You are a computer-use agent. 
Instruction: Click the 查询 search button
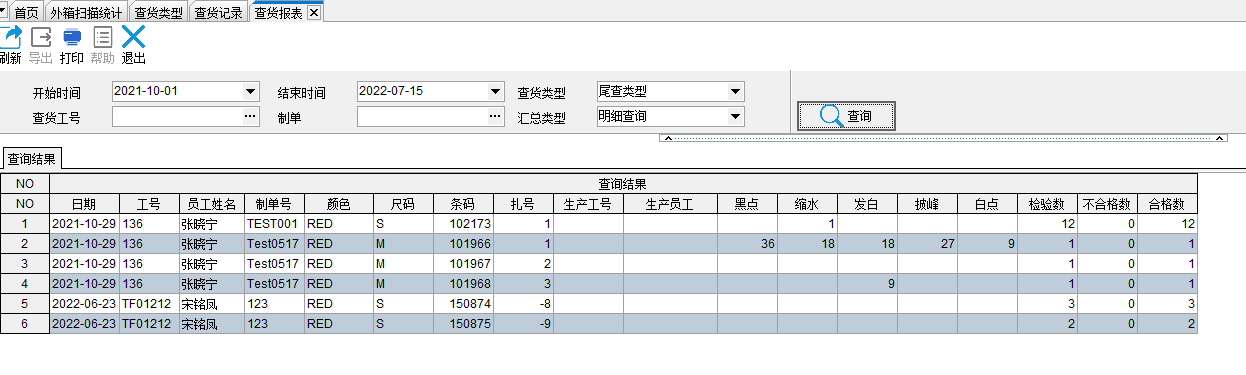click(x=845, y=116)
